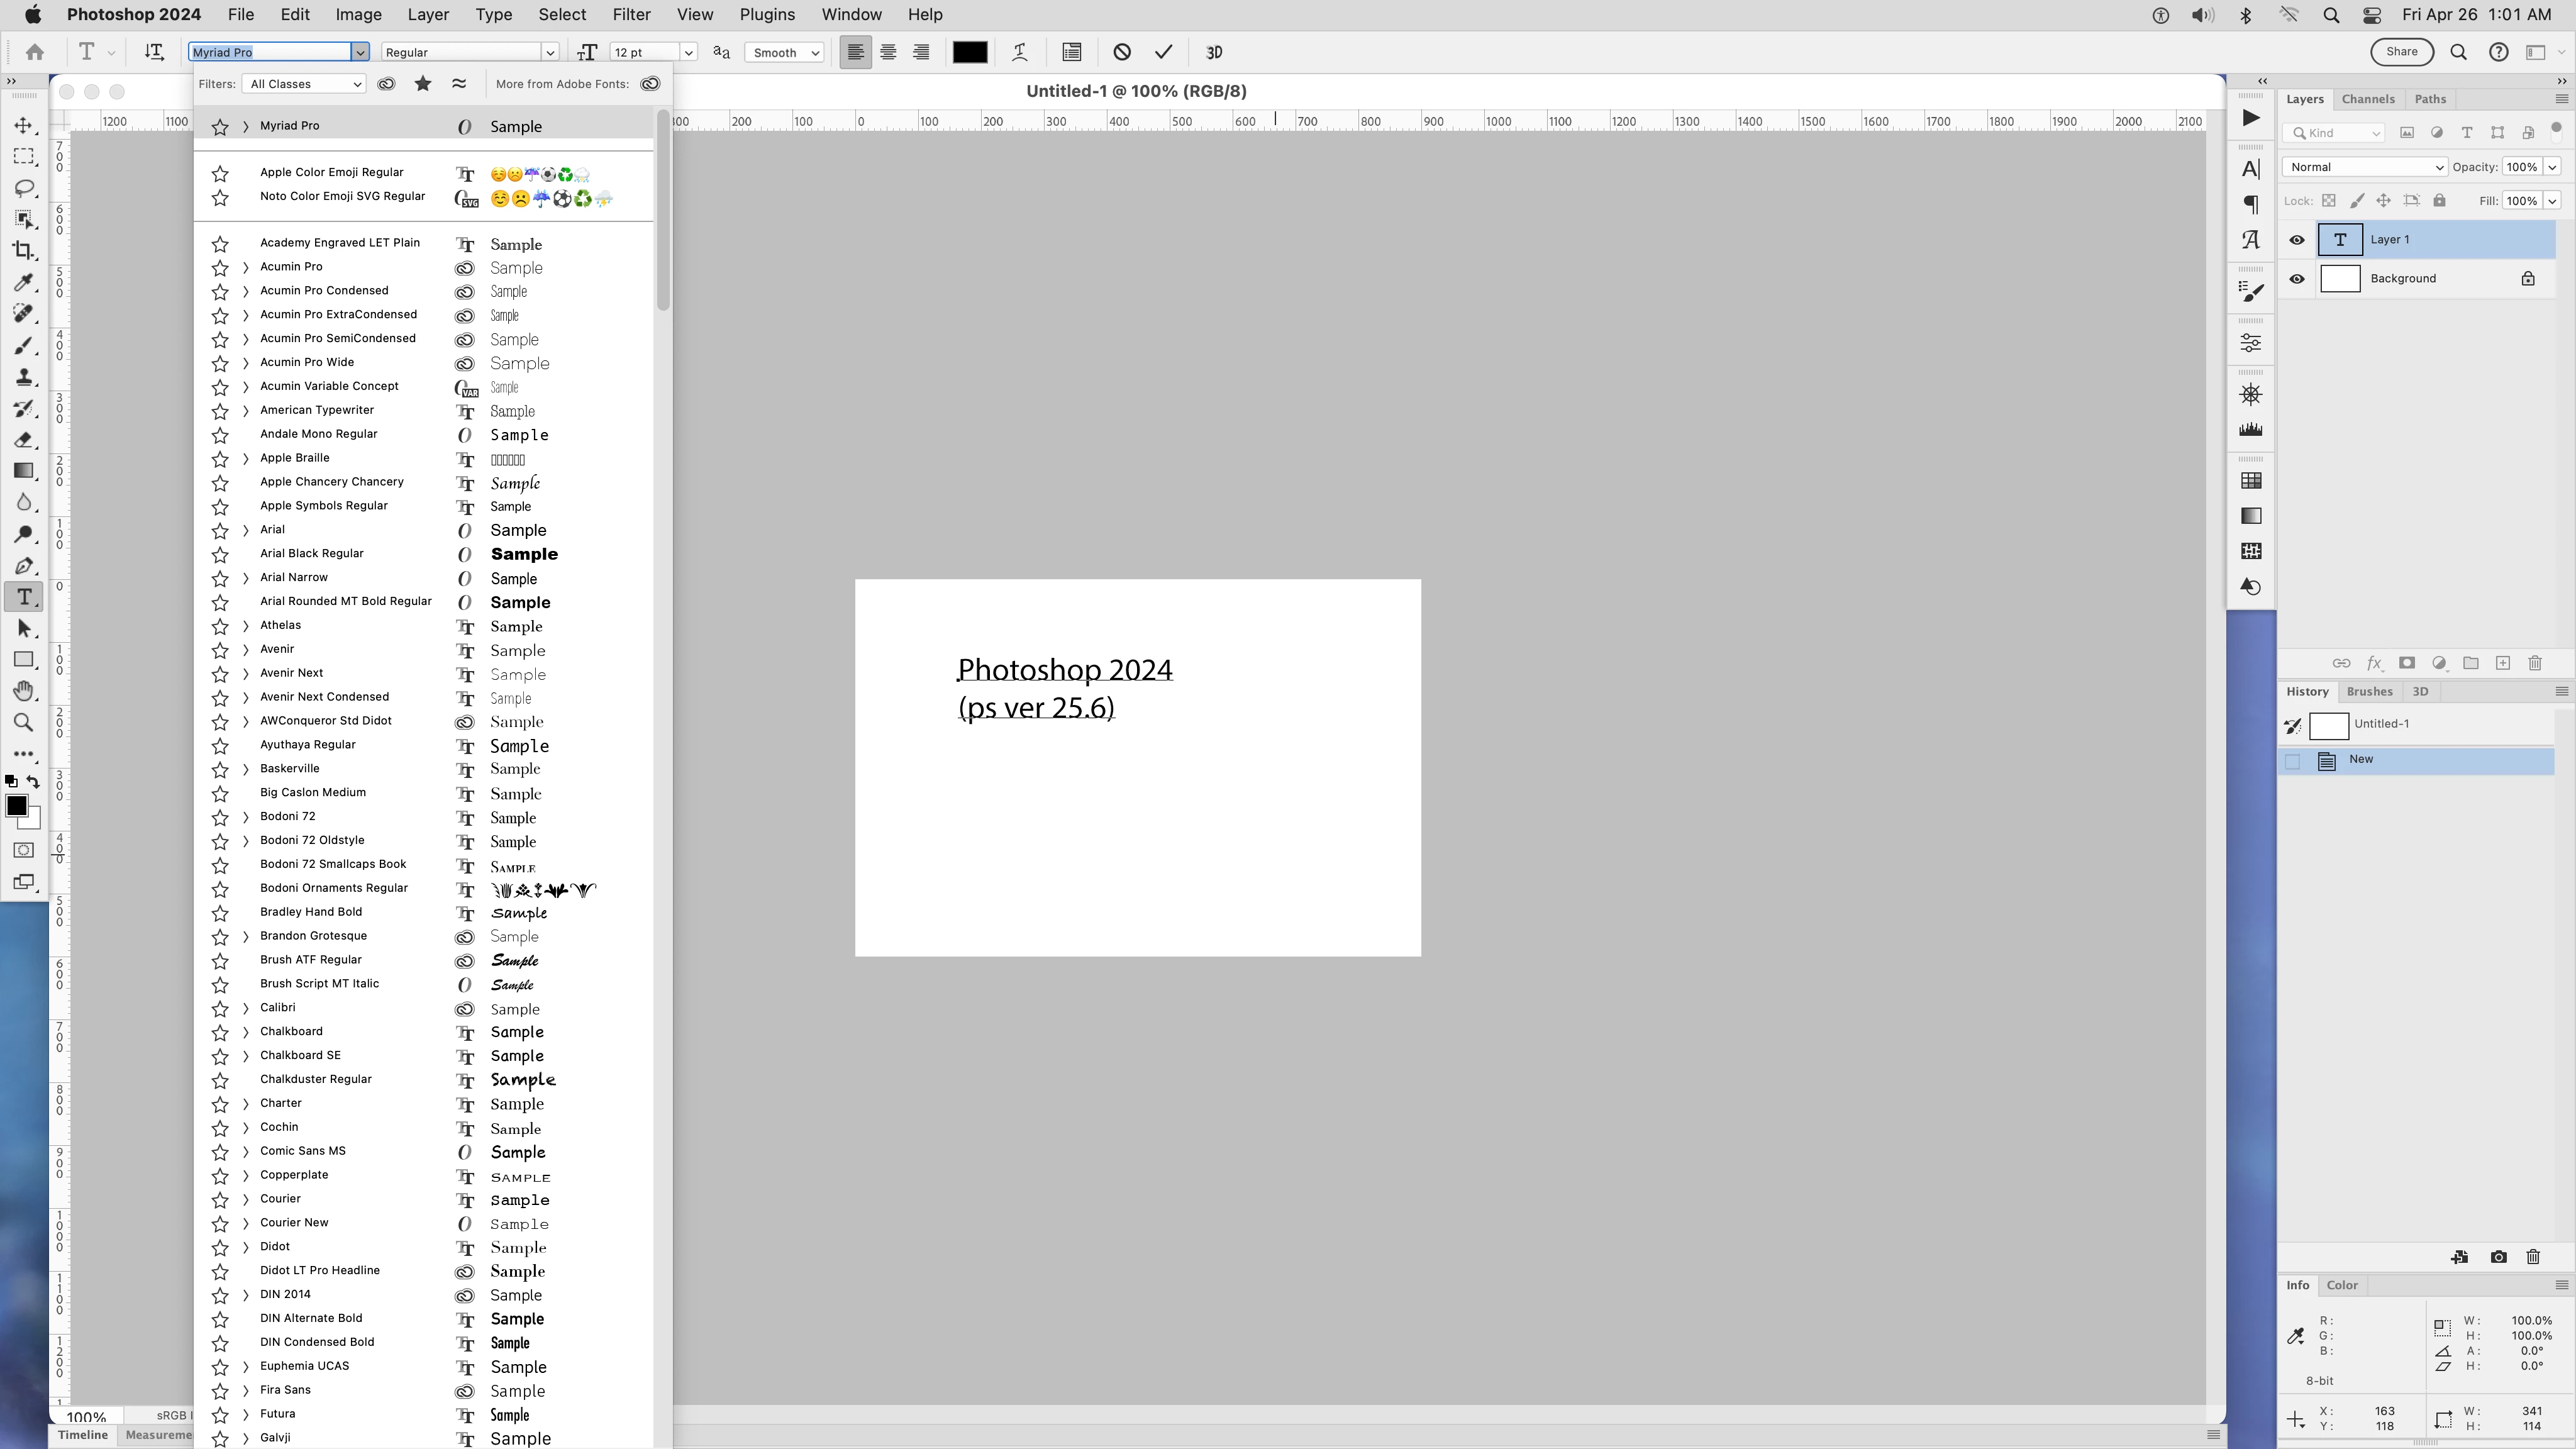The image size is (2576, 1449).
Task: Select the Zoom tool
Action: pos(24,722)
